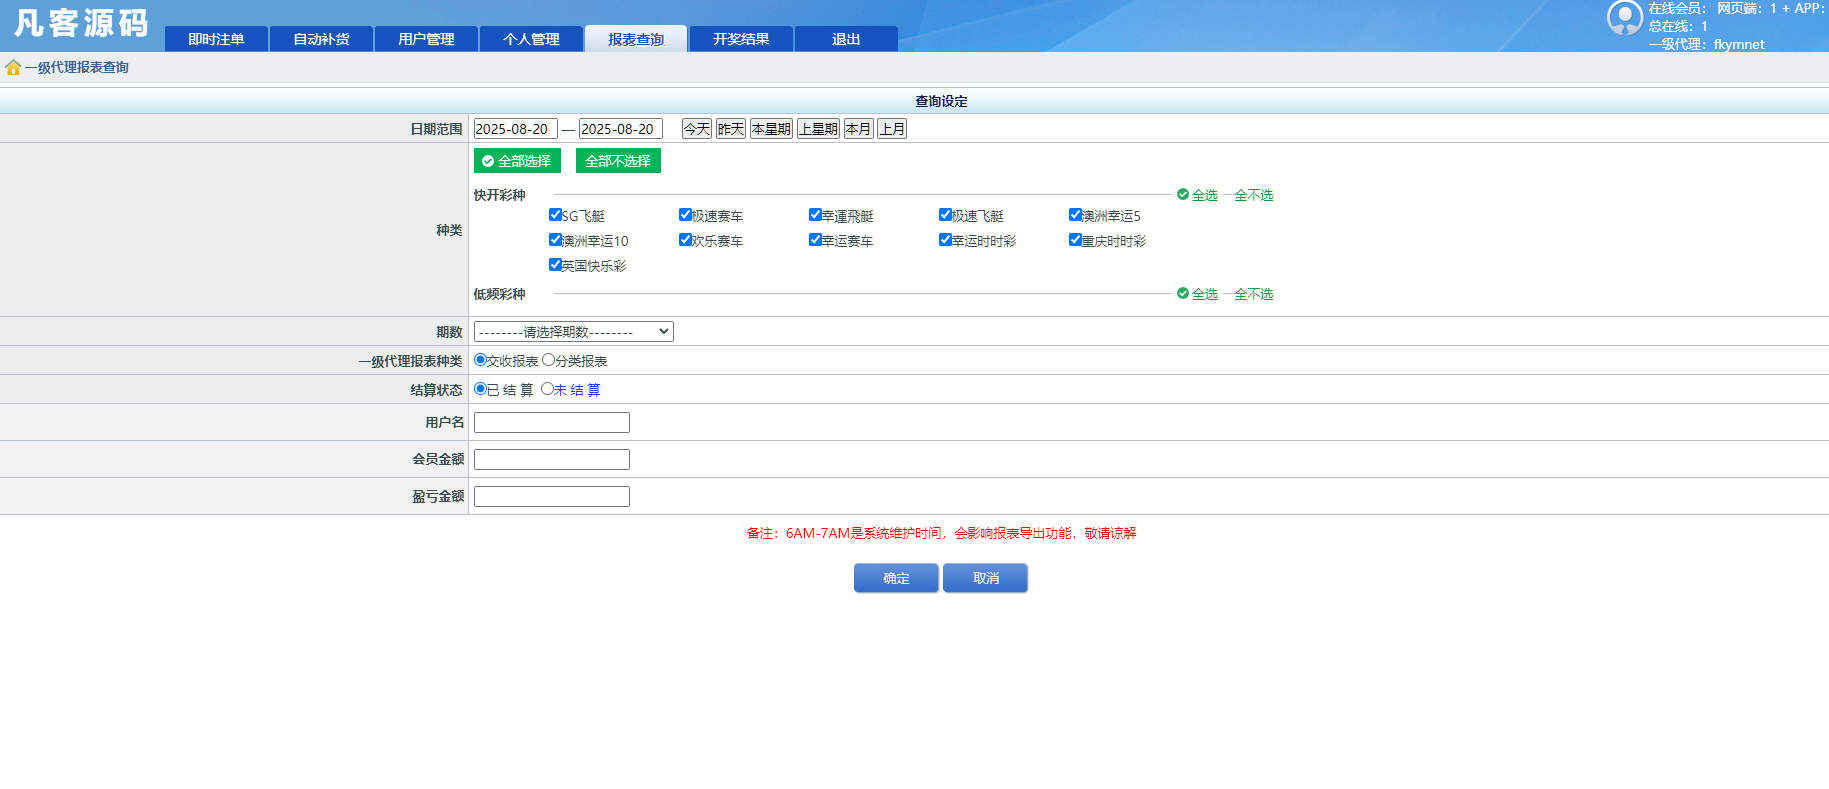This screenshot has width=1829, height=789.
Task: Select the 分类报表 radio button
Action: point(548,360)
